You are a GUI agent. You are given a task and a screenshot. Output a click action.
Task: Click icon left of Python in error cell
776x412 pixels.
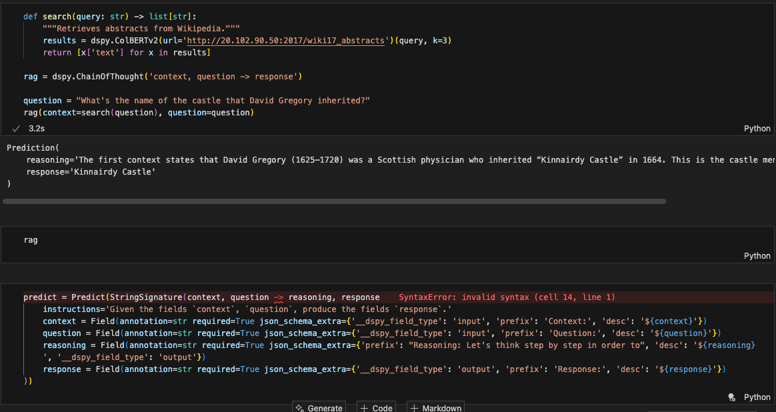[x=732, y=397]
